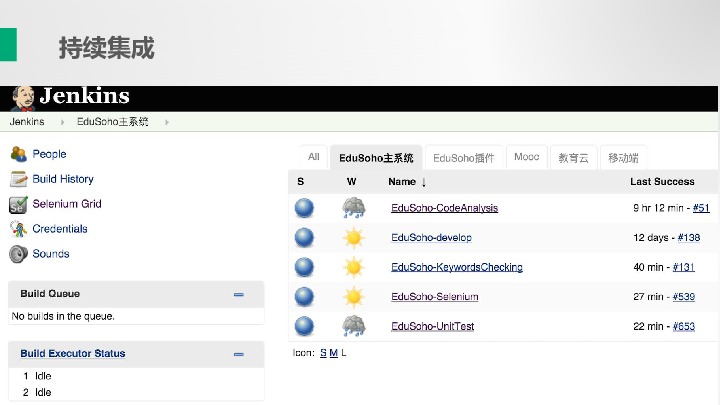
Task: Click 'No builds in the queue.' text
Action: tap(63, 316)
